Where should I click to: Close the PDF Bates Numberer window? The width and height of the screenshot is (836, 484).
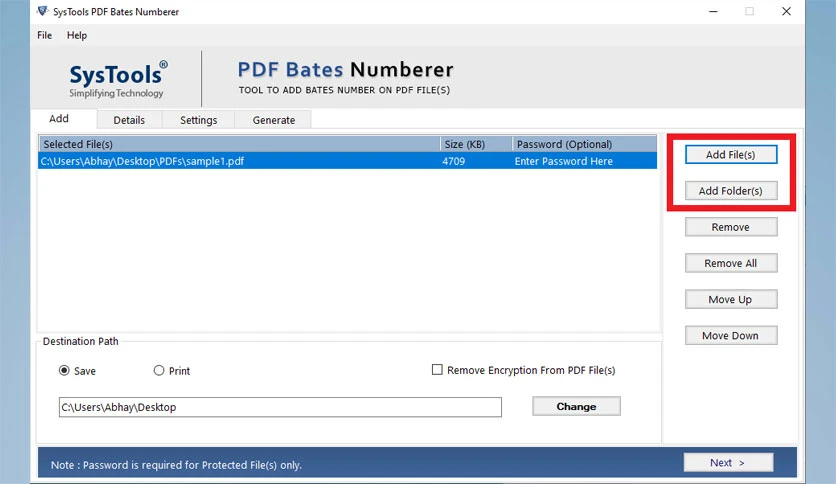(x=786, y=11)
